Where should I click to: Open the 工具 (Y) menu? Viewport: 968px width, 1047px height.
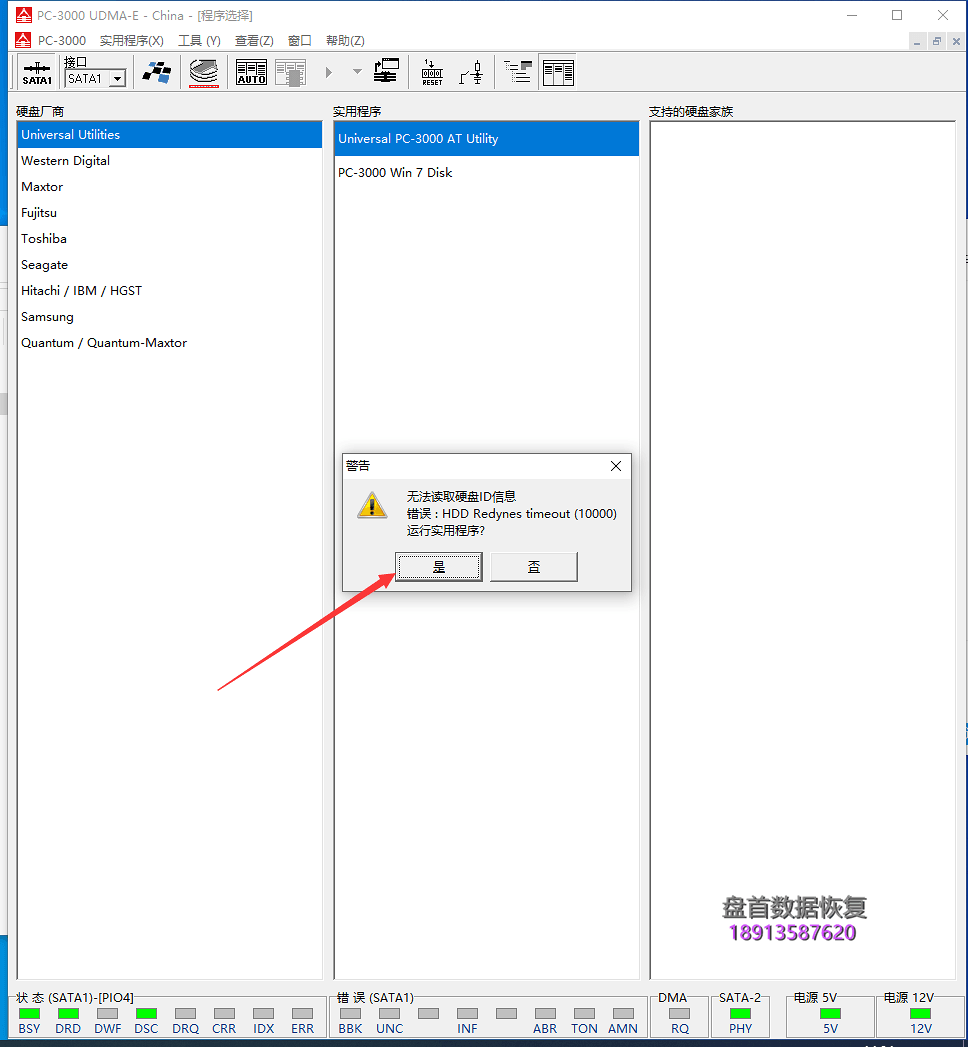pos(199,41)
